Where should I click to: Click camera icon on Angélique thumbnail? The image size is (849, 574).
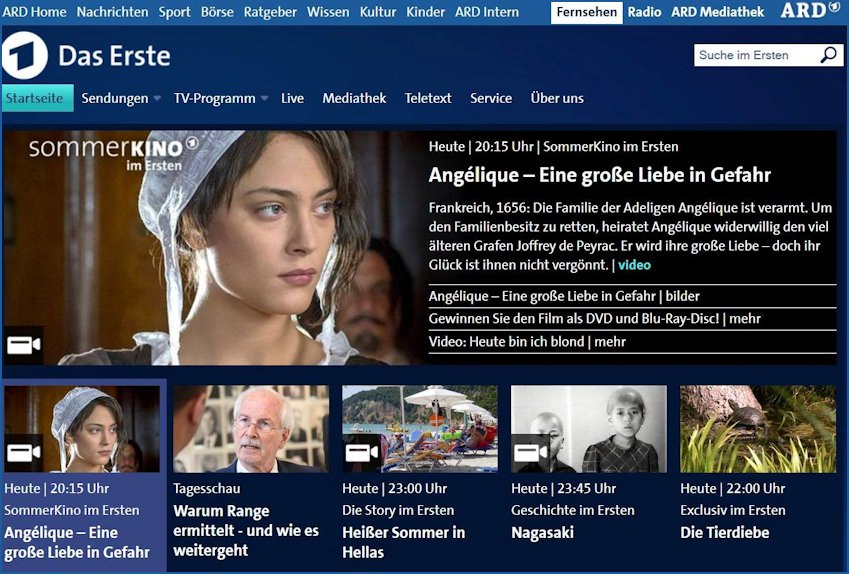pyautogui.click(x=23, y=453)
